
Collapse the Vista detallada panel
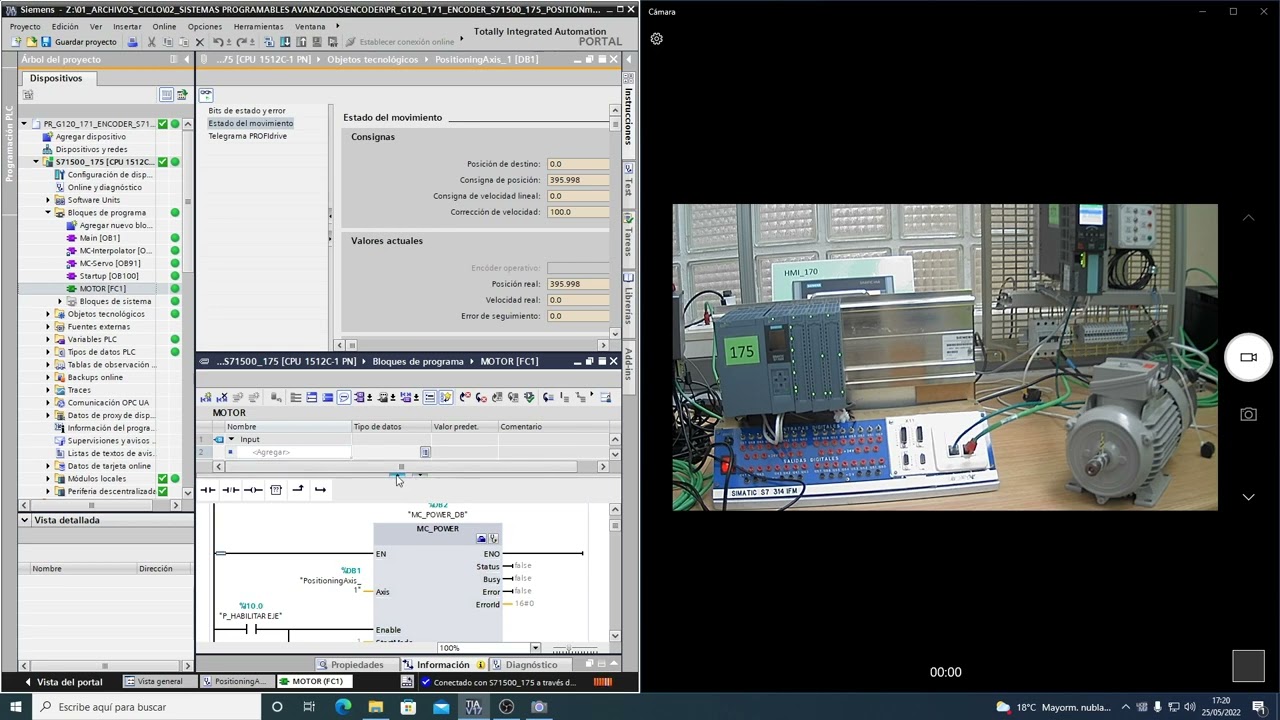25,520
